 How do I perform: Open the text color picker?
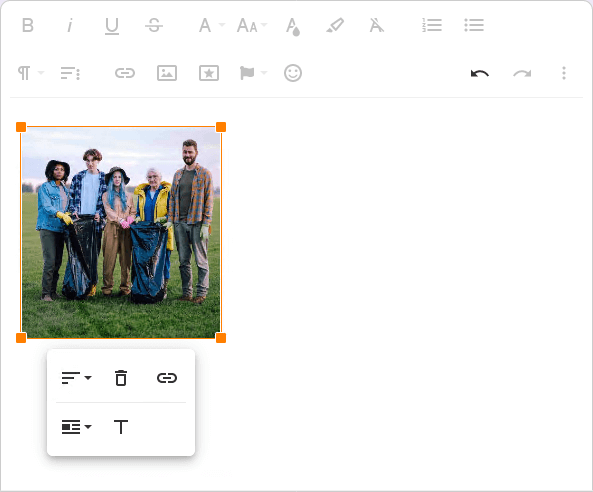pos(293,26)
